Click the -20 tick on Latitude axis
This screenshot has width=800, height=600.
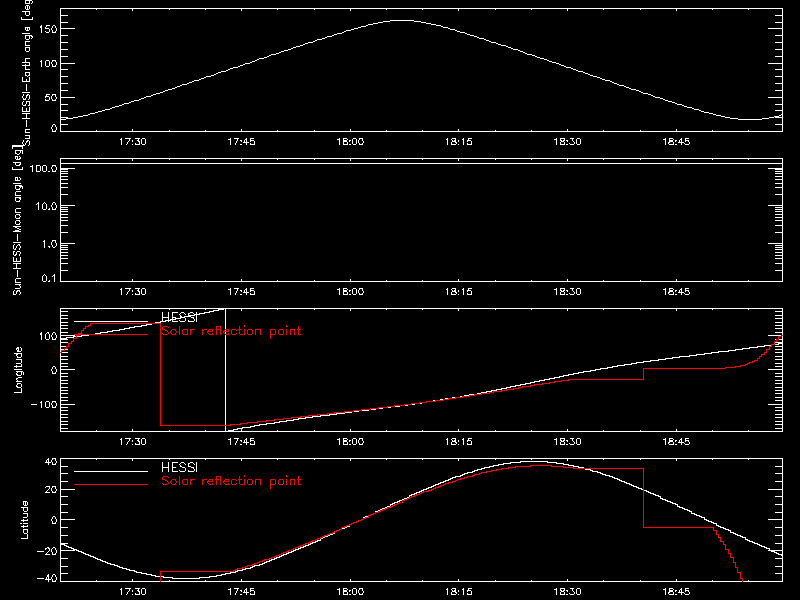(x=46, y=551)
